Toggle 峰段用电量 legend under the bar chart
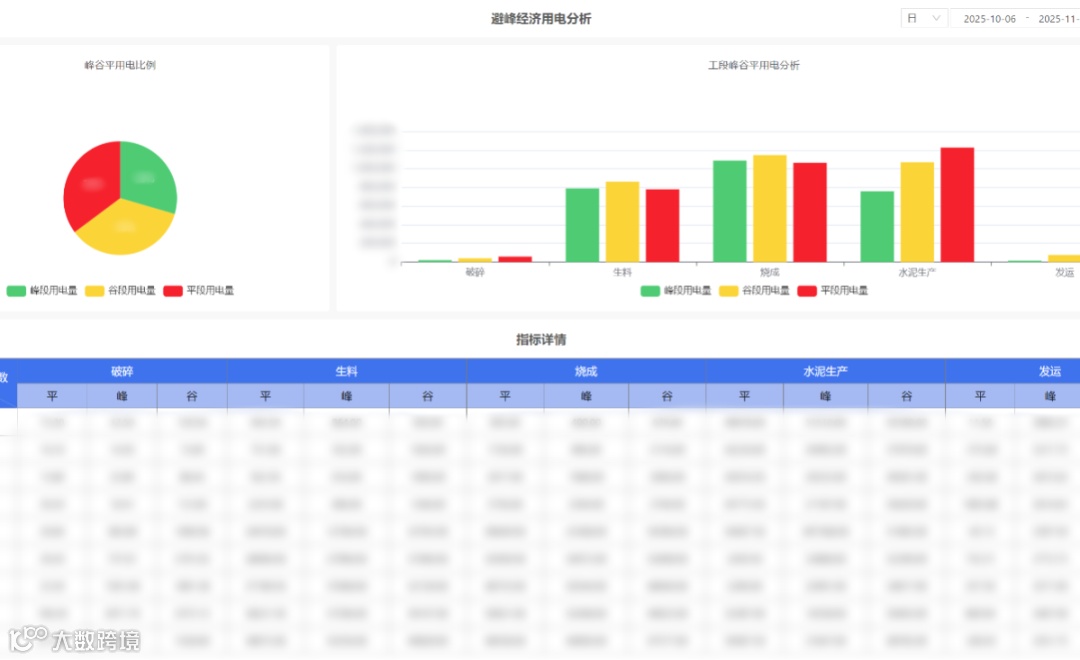Image resolution: width=1080 pixels, height=660 pixels. point(676,291)
